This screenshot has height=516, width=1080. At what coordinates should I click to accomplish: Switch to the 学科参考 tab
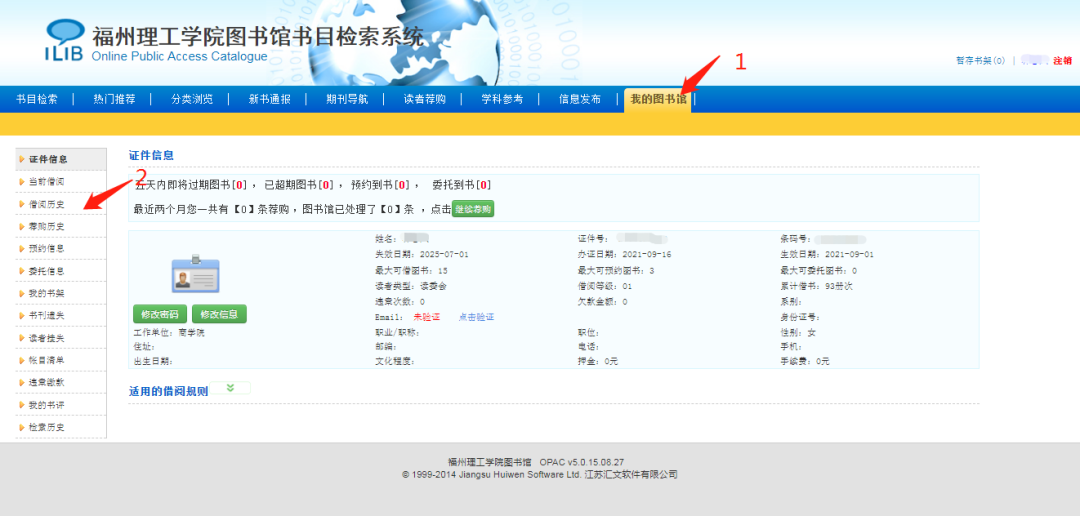502,99
